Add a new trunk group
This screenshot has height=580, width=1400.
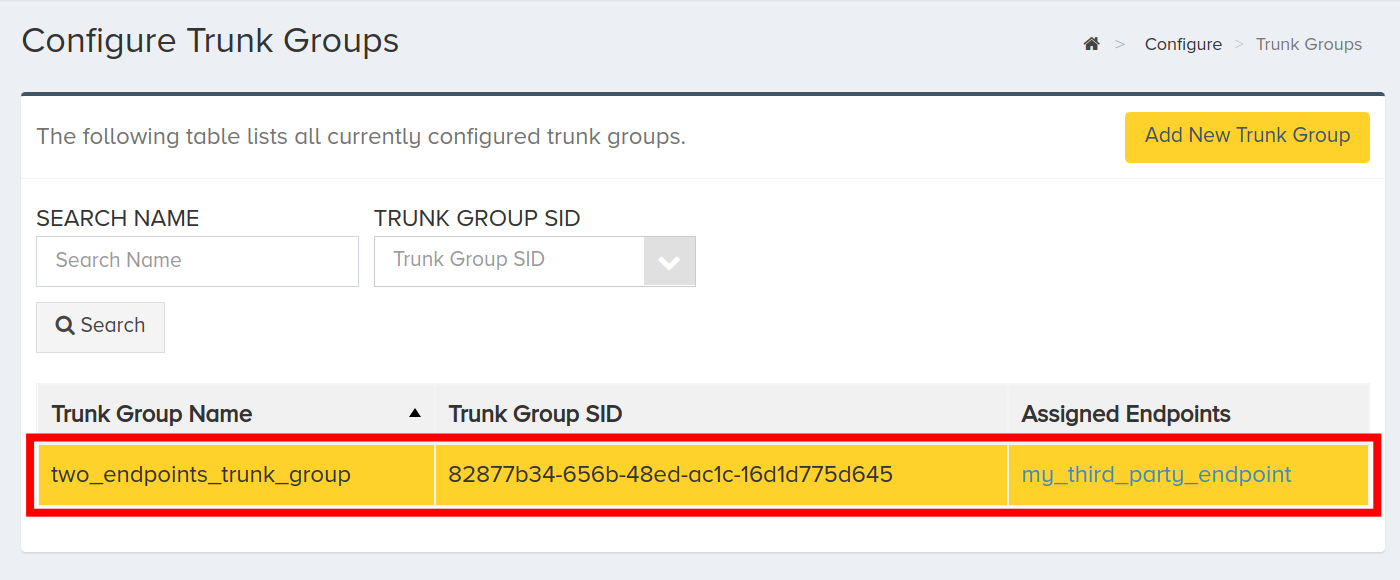1247,137
